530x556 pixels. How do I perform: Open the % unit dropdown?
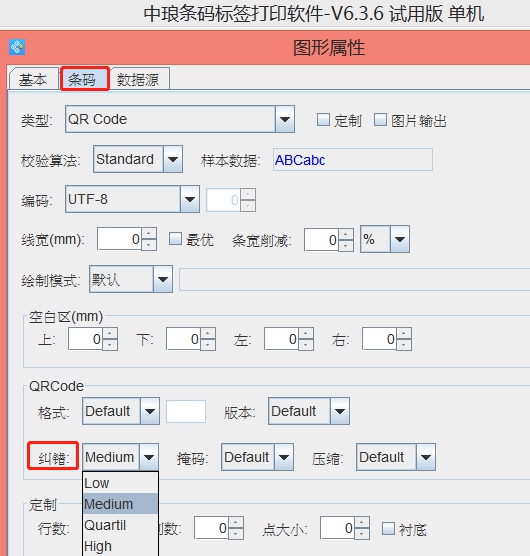tap(385, 239)
